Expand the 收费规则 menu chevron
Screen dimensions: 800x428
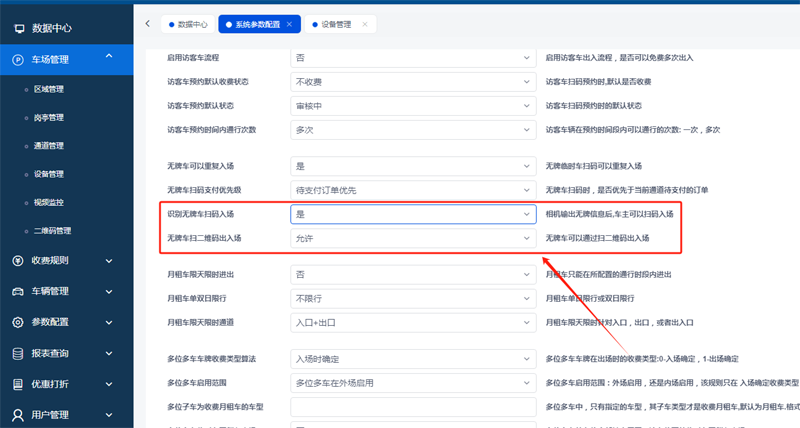pyautogui.click(x=109, y=261)
